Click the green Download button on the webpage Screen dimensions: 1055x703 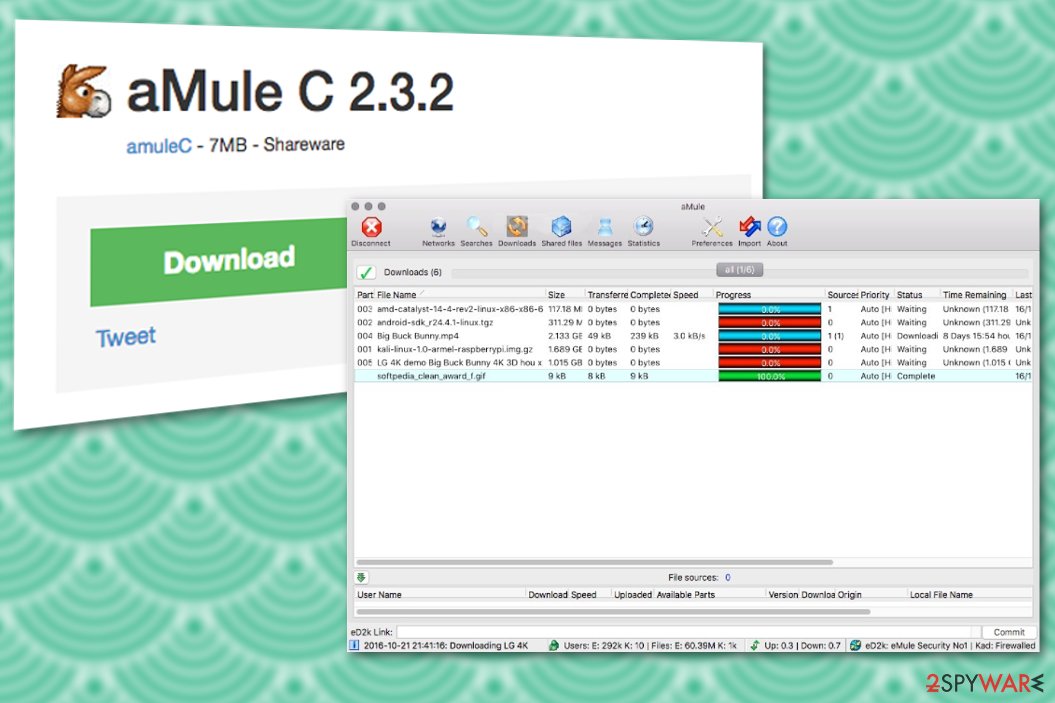coord(219,262)
